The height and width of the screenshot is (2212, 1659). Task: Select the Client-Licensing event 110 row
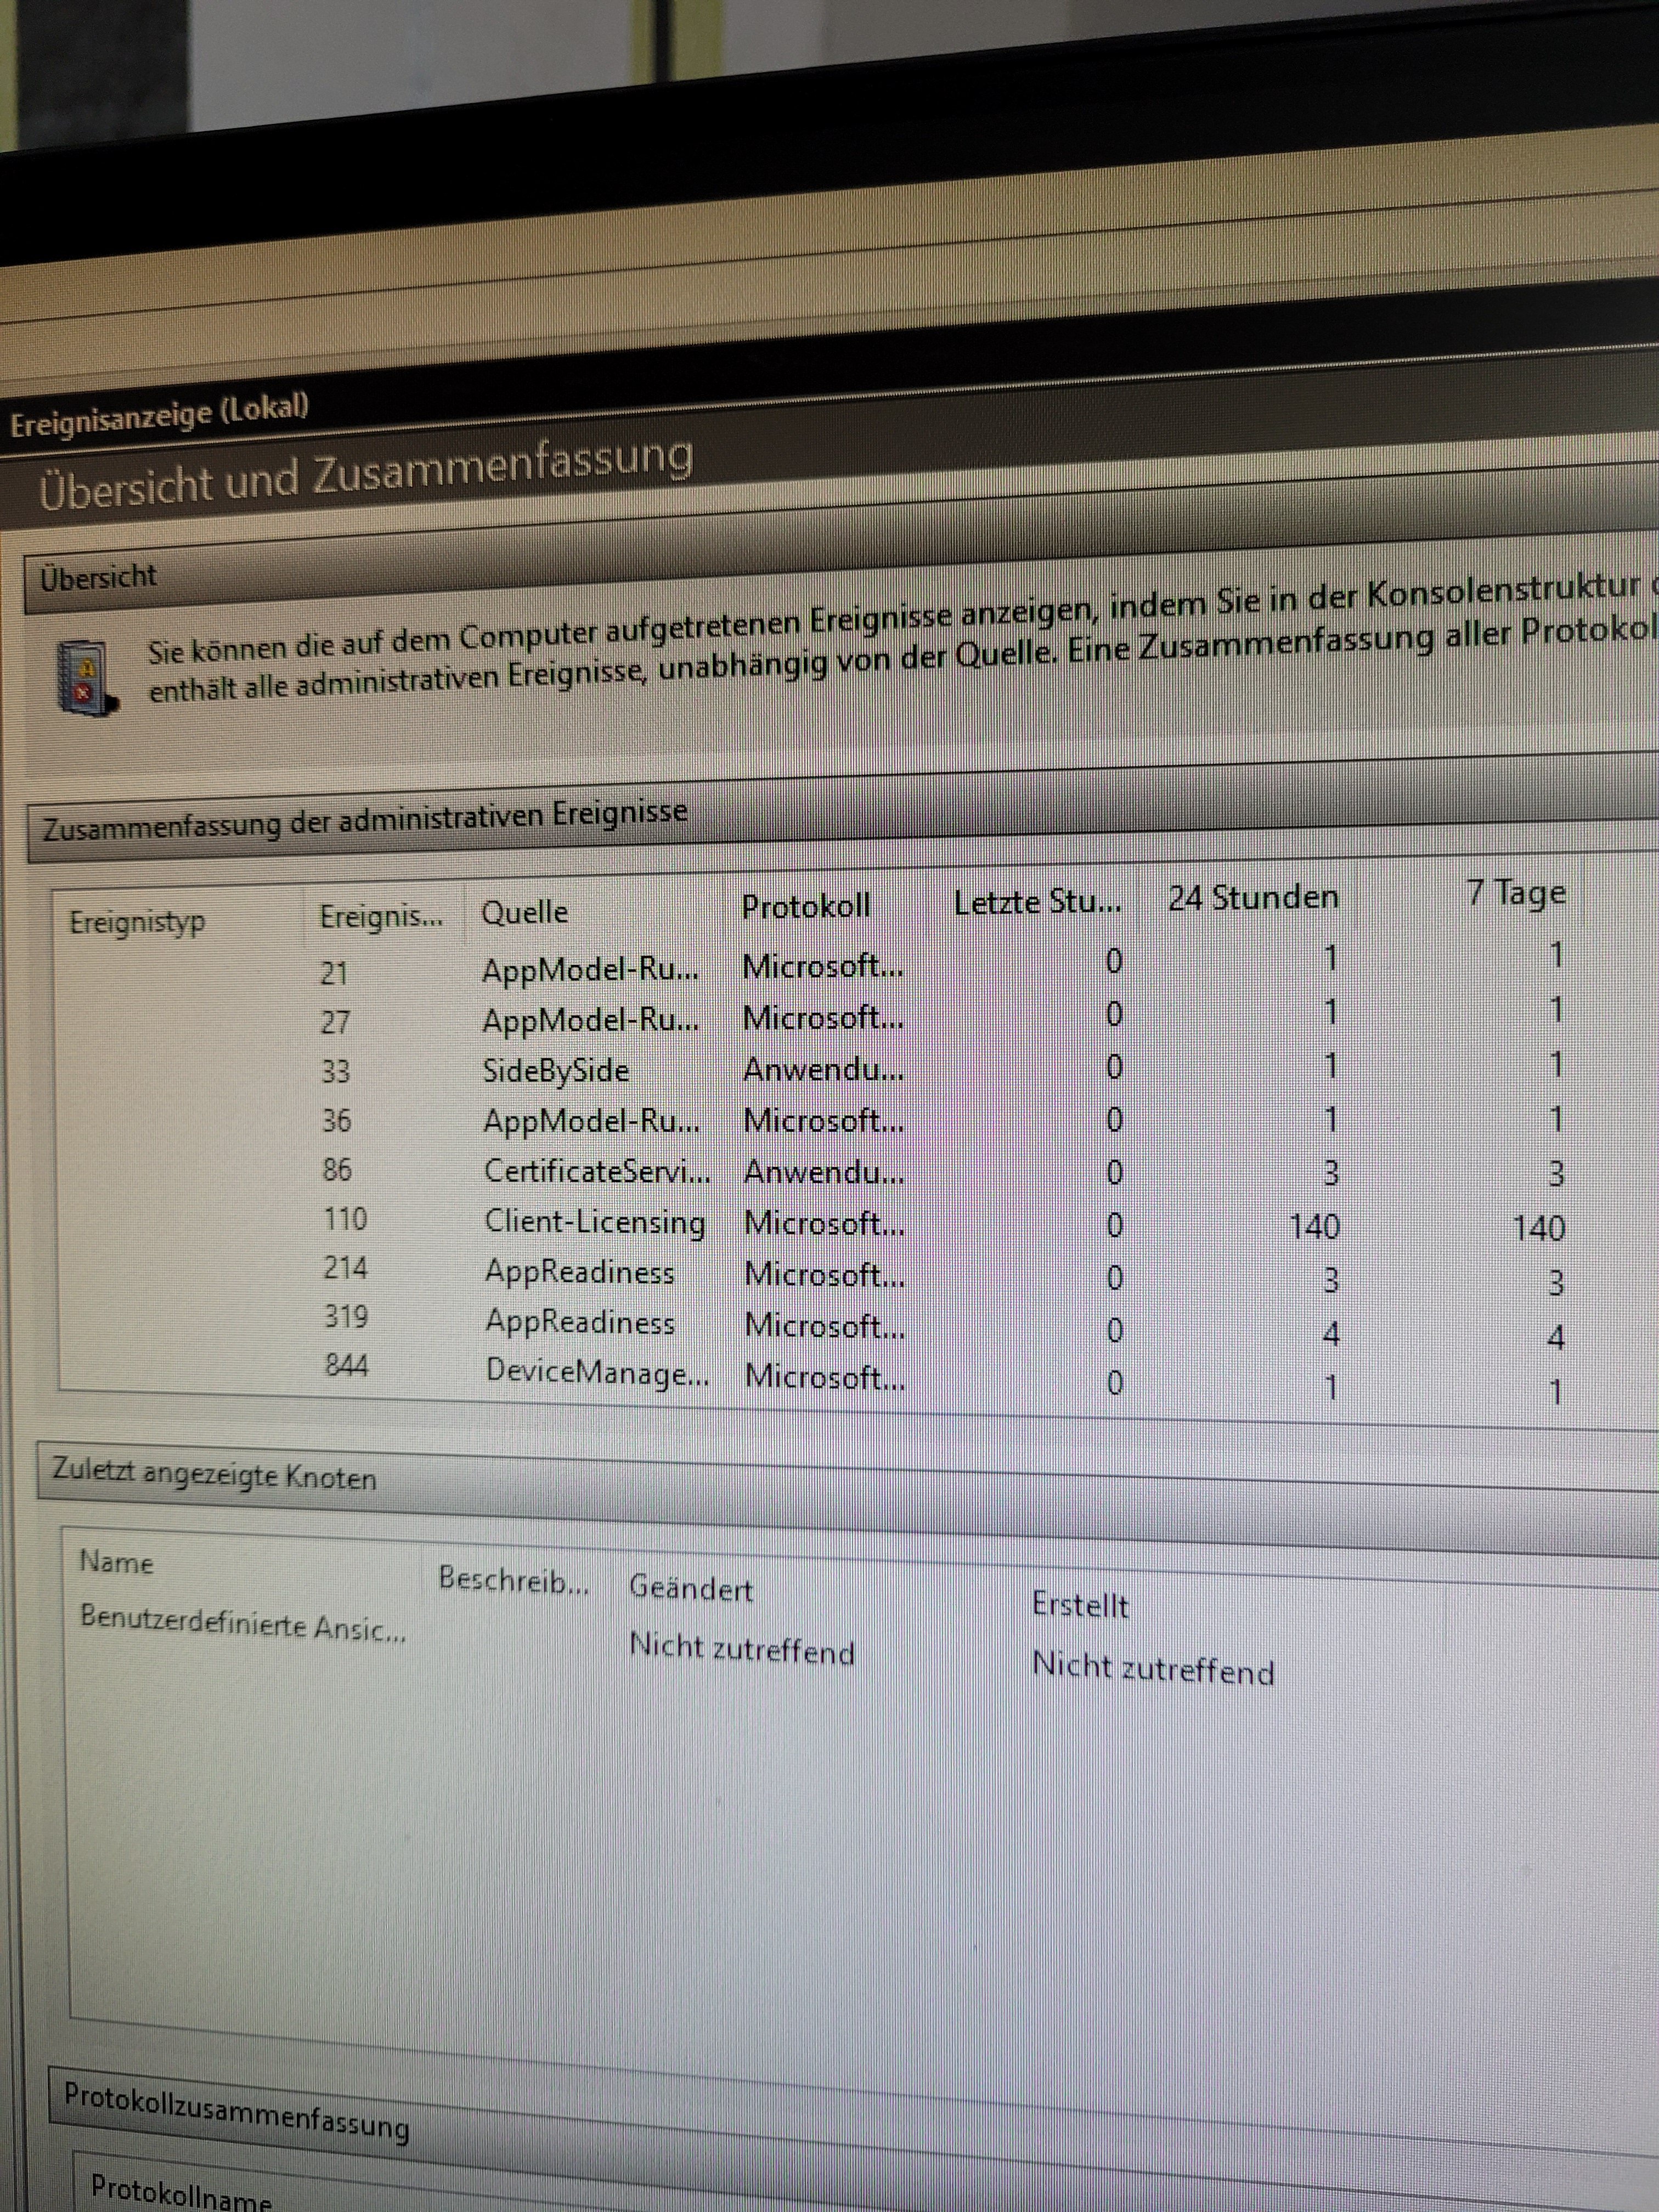[594, 1221]
